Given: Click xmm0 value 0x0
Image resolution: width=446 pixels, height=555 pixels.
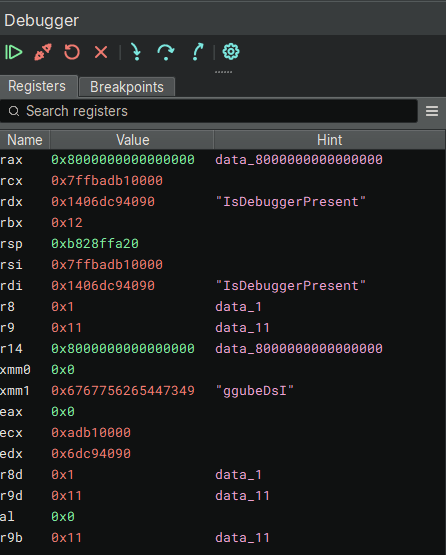Looking at the screenshot, I should click(x=63, y=370).
